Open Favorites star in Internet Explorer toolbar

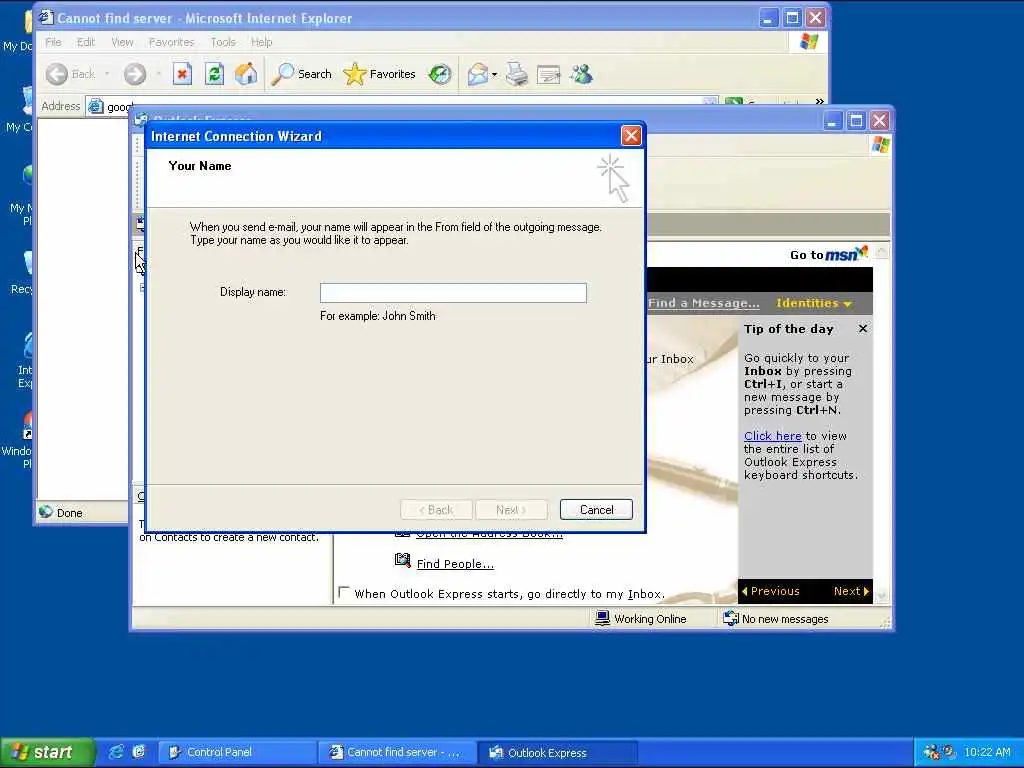click(379, 74)
